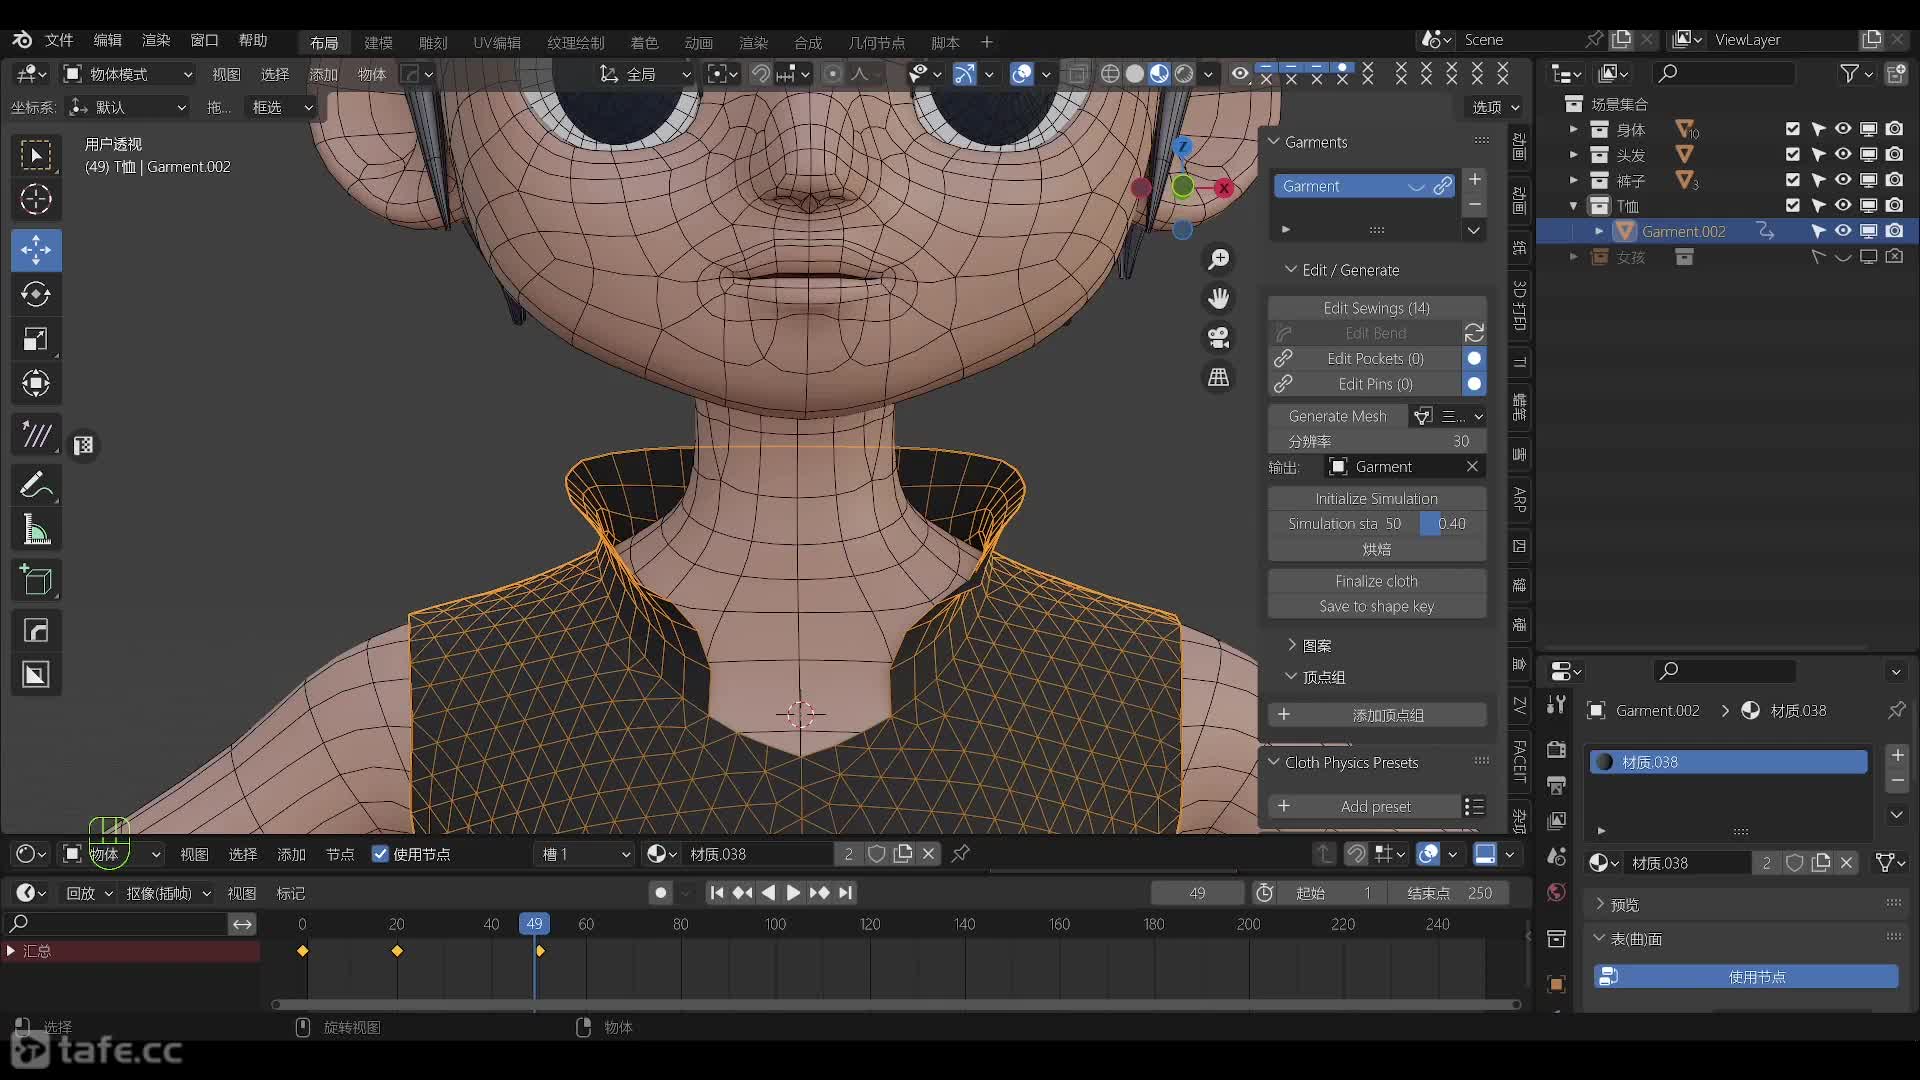The image size is (1920, 1080).
Task: Click the red X axis gizmo ball
Action: 1223,188
